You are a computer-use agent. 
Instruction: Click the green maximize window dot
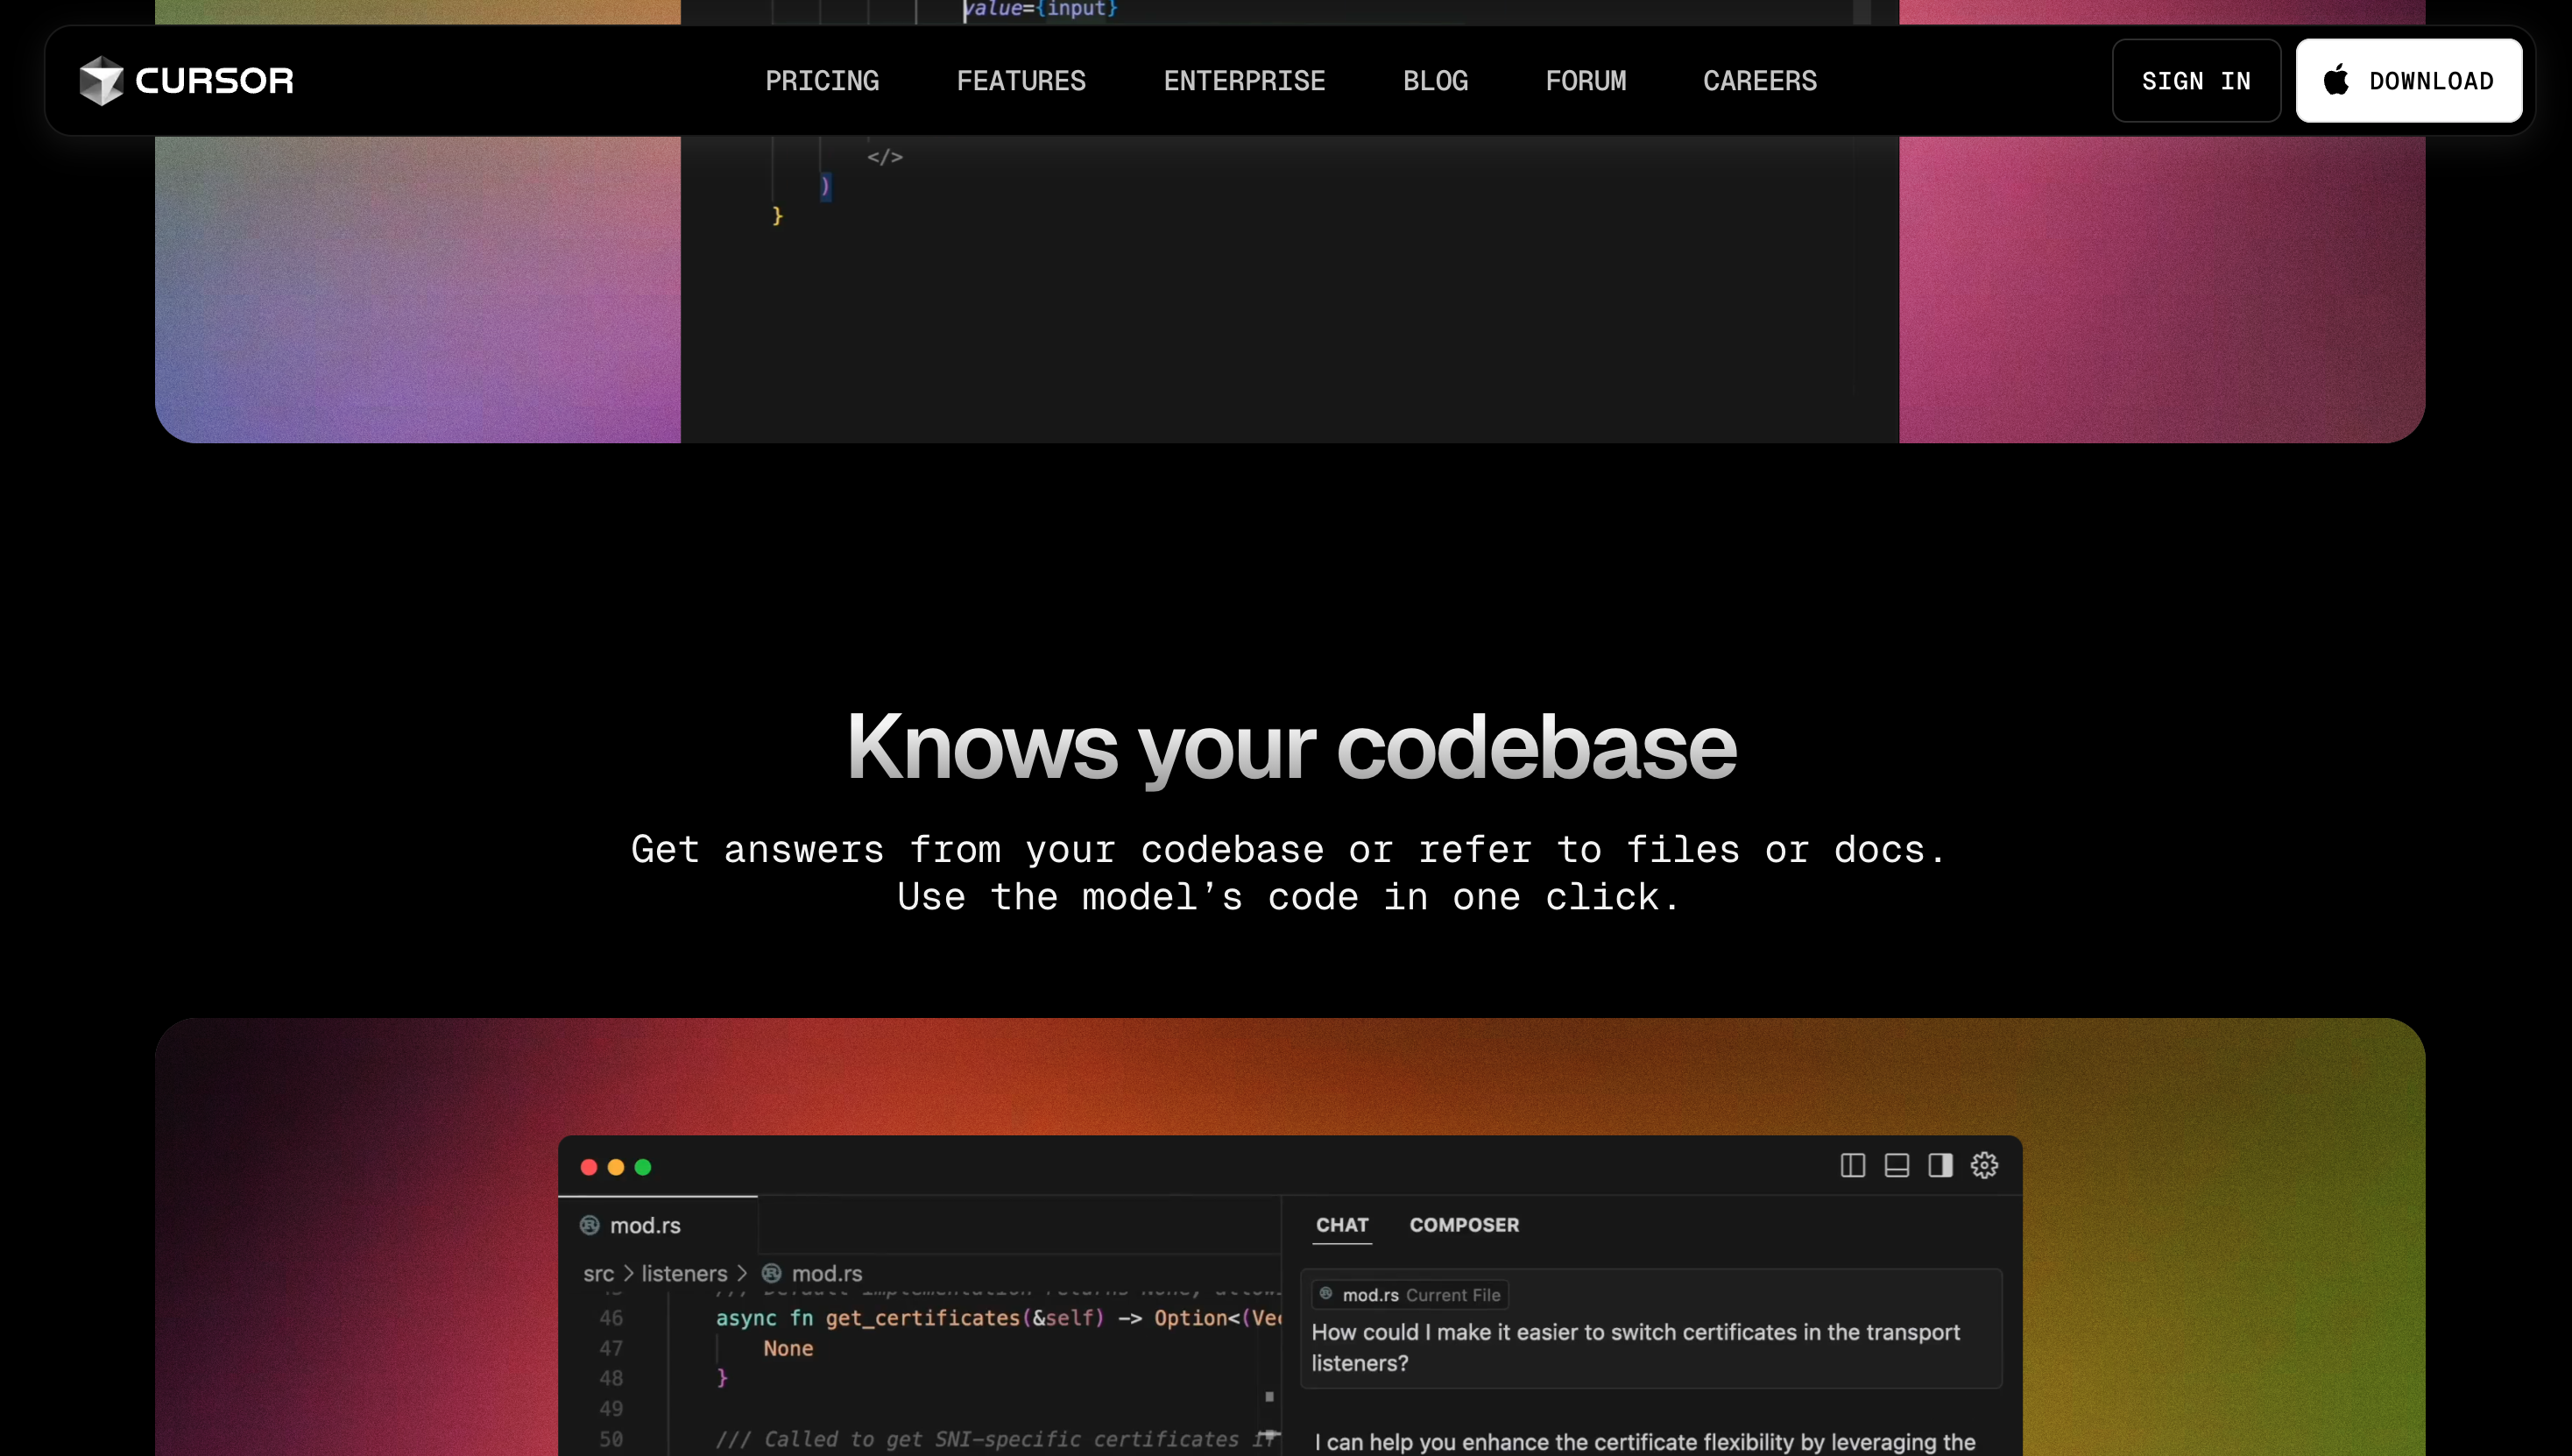(643, 1167)
